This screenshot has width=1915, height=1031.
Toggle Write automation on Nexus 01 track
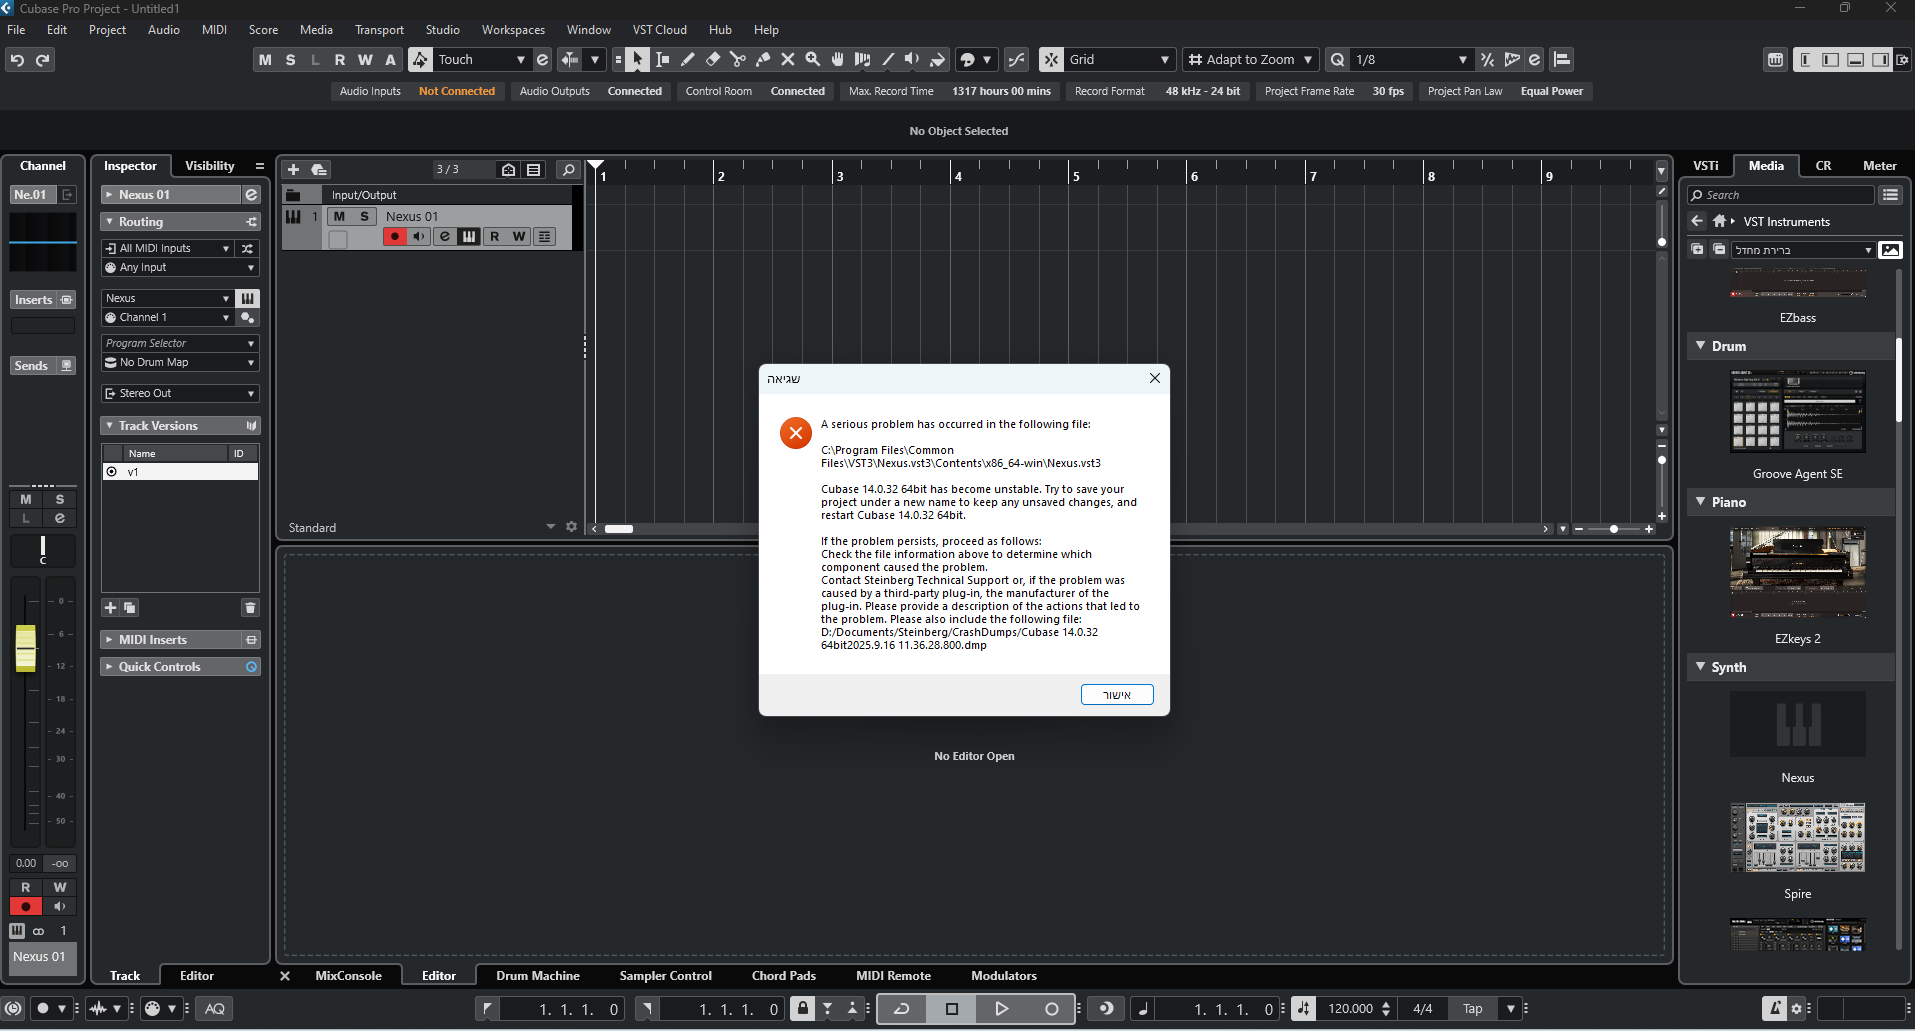point(519,237)
